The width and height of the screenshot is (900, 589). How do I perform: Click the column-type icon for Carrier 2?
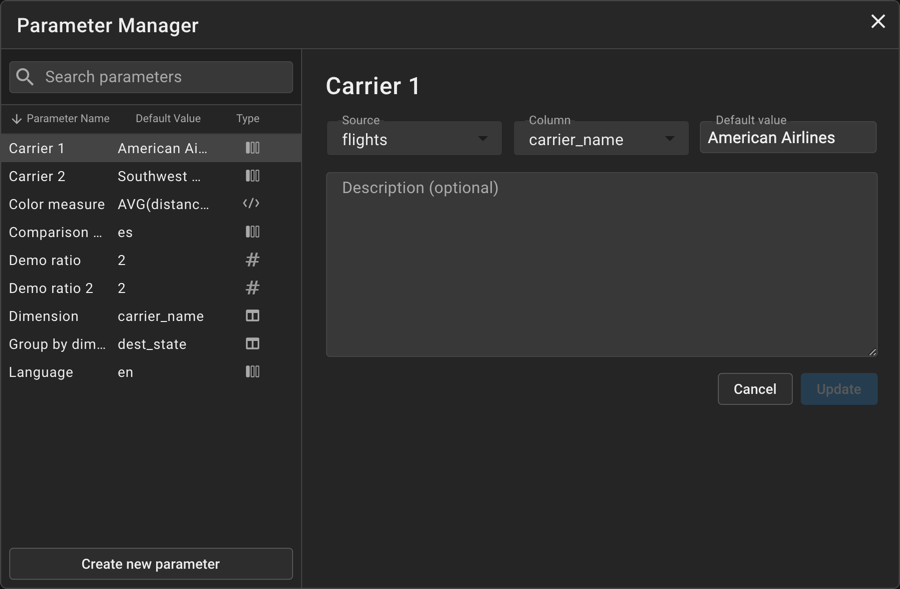[252, 176]
